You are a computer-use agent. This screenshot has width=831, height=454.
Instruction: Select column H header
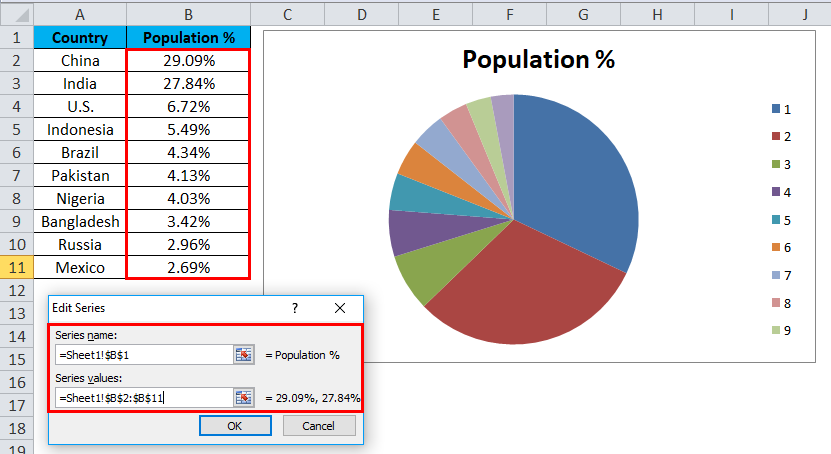click(657, 15)
